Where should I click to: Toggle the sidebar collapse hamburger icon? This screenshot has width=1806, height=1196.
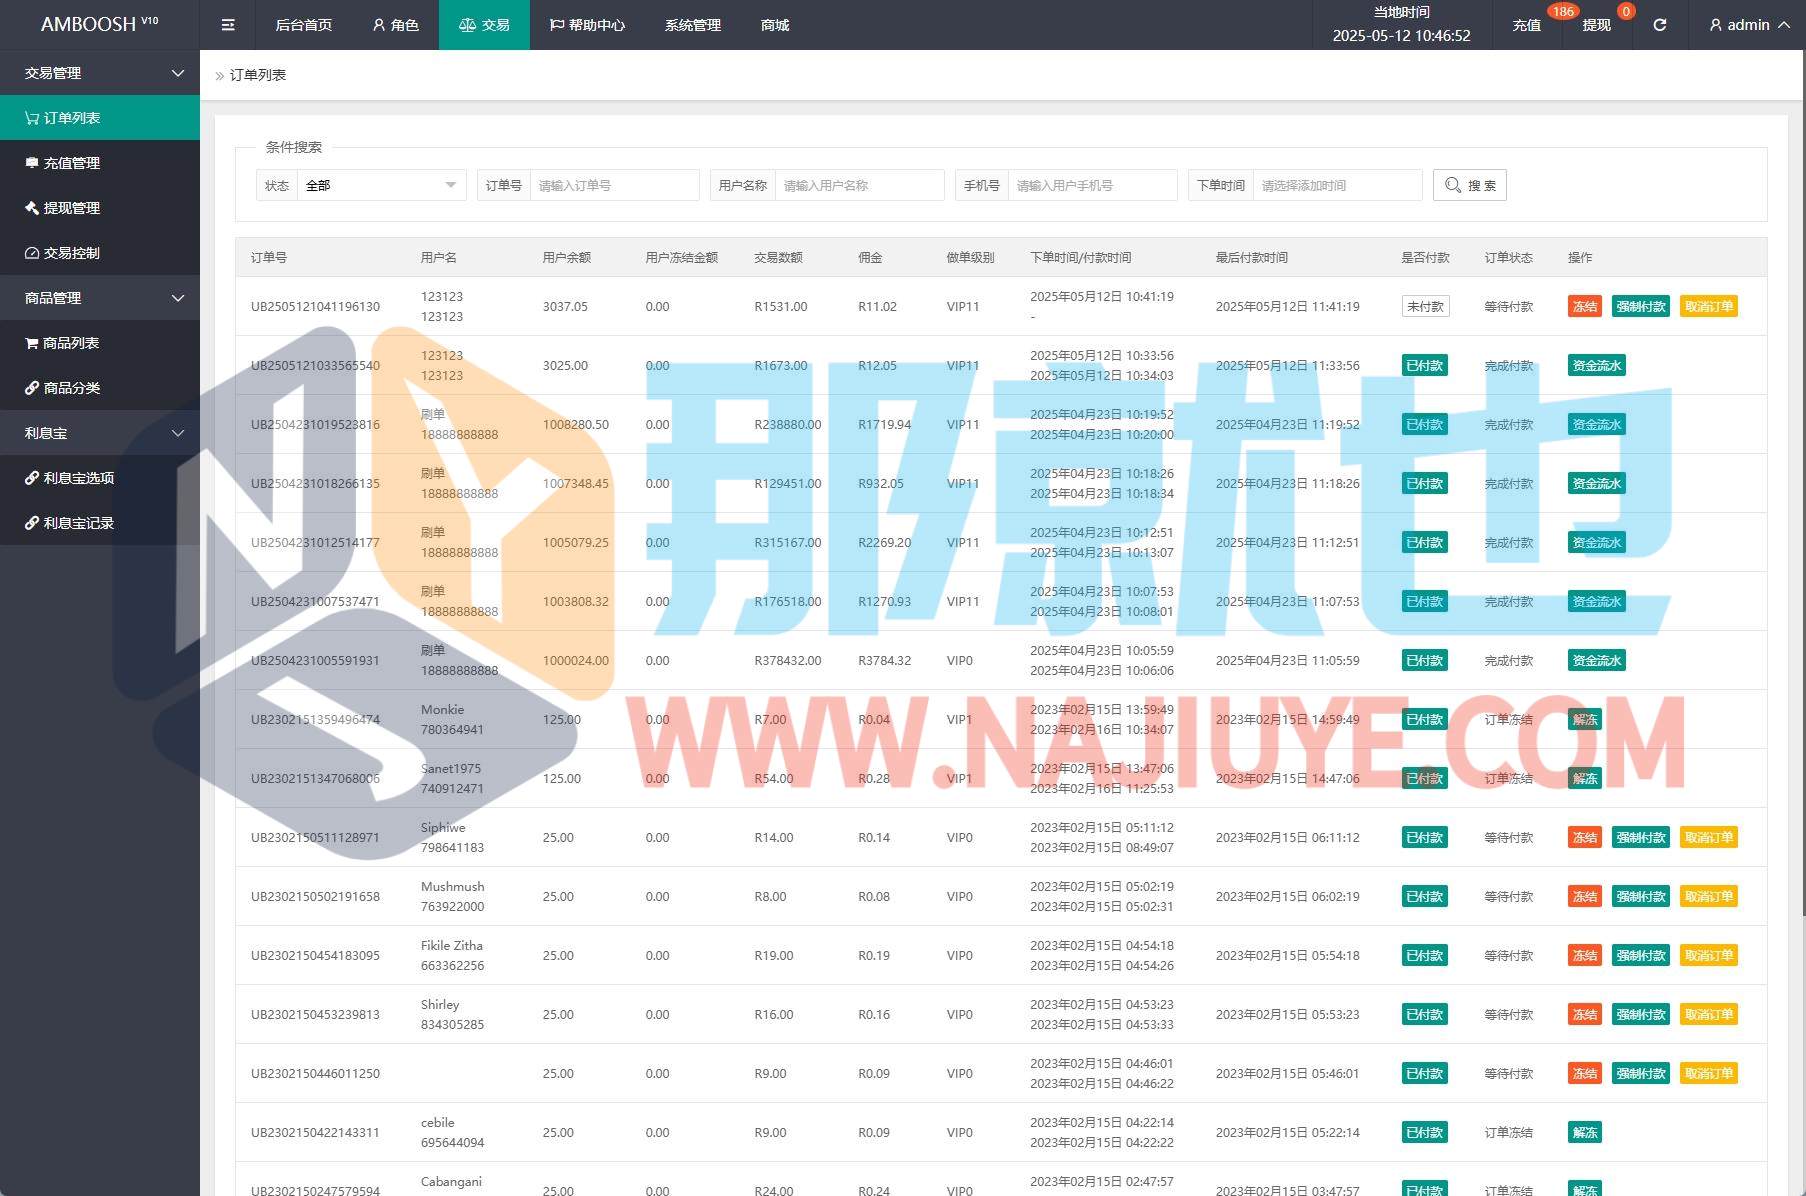[228, 25]
